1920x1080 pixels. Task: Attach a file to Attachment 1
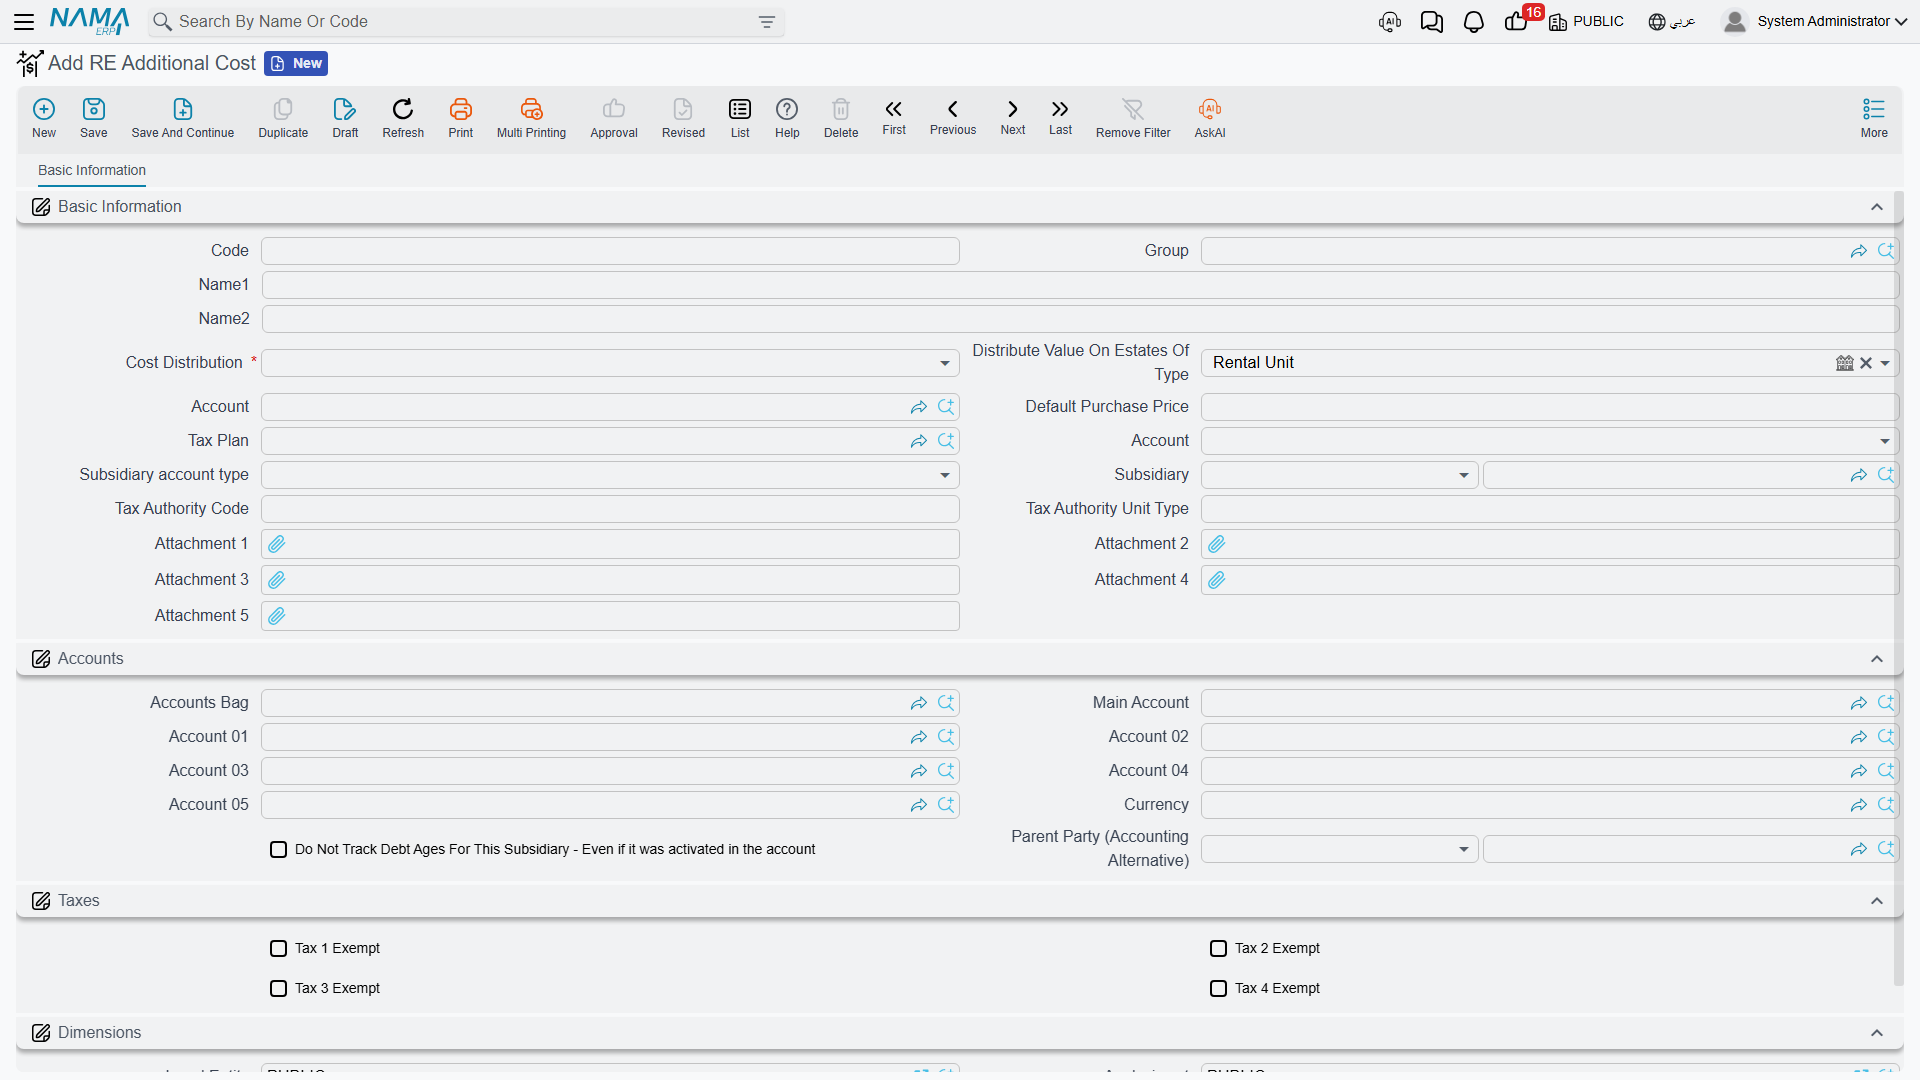[277, 544]
